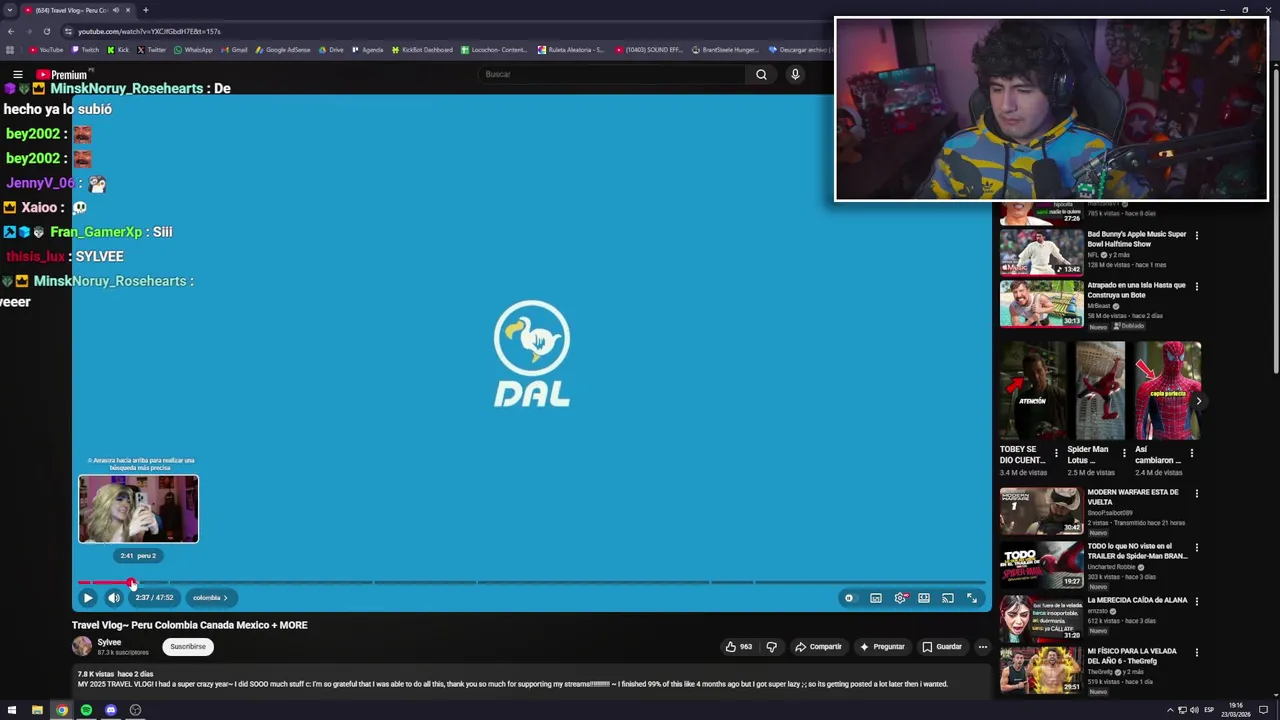Open Ruleta Aleatoria bookmark
1280x720 pixels.
tap(571, 50)
